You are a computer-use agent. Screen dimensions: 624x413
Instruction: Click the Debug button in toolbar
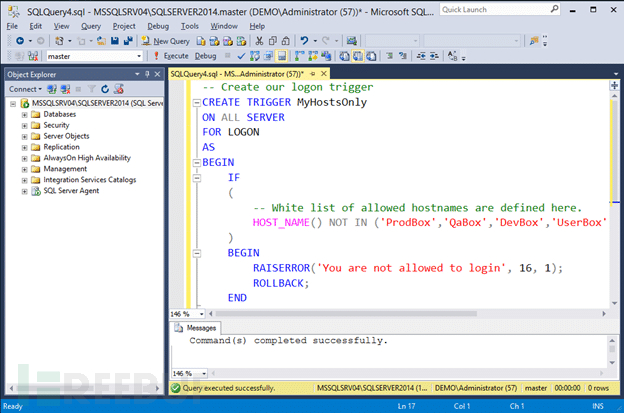[x=205, y=56]
